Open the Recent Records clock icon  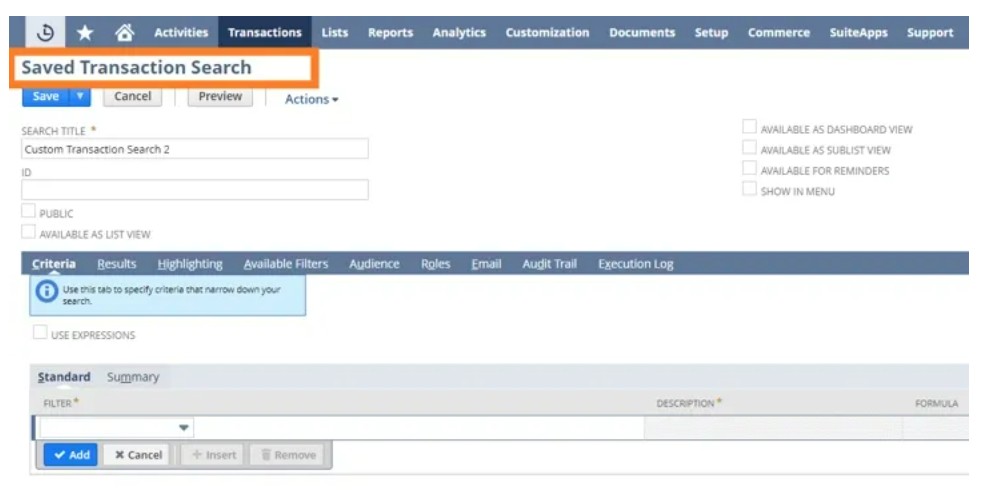click(45, 32)
